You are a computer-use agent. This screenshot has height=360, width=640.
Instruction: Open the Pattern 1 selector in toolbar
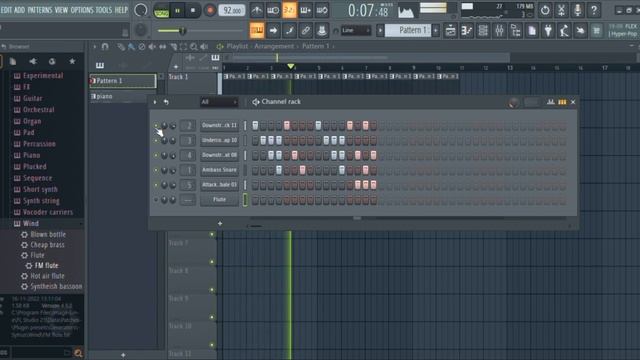tap(408, 30)
